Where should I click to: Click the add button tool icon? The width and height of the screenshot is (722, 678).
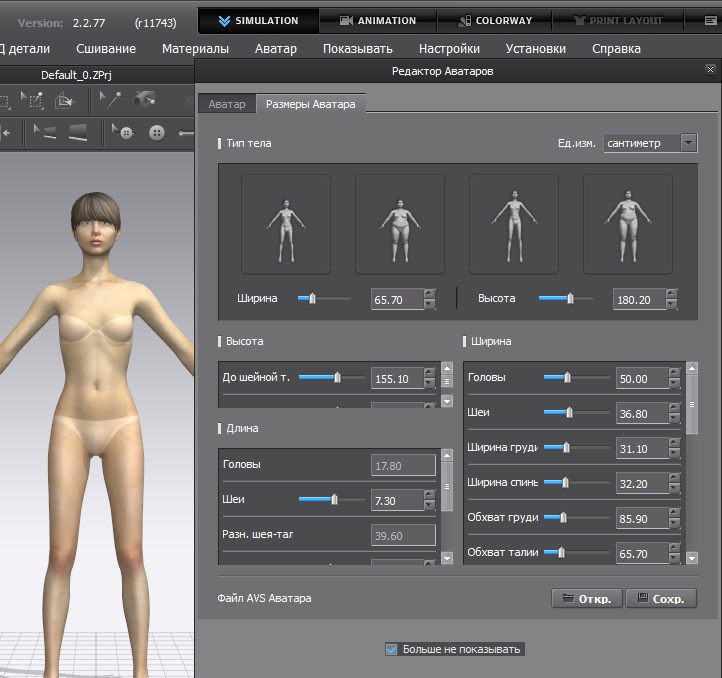(157, 132)
